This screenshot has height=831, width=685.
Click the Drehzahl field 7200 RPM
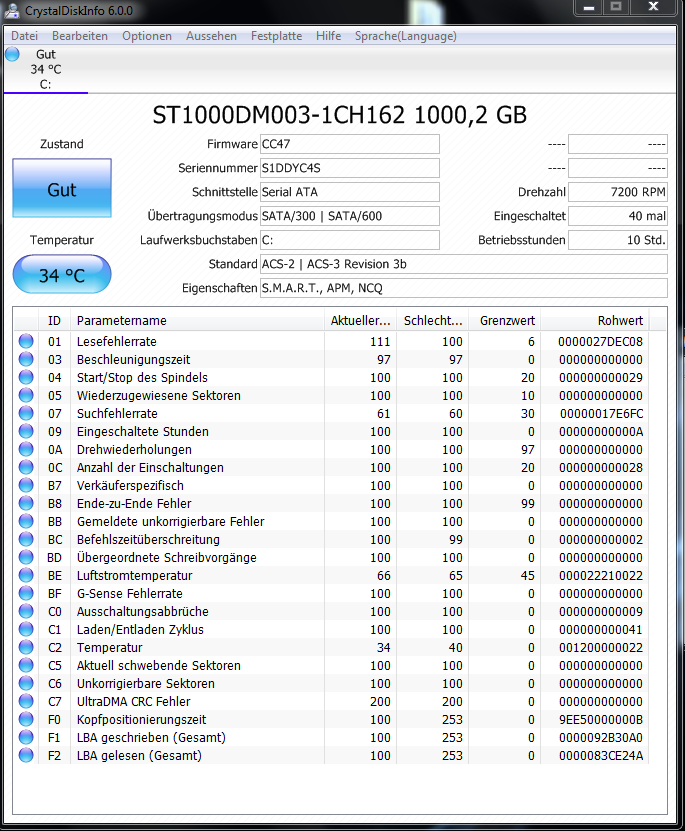[618, 192]
